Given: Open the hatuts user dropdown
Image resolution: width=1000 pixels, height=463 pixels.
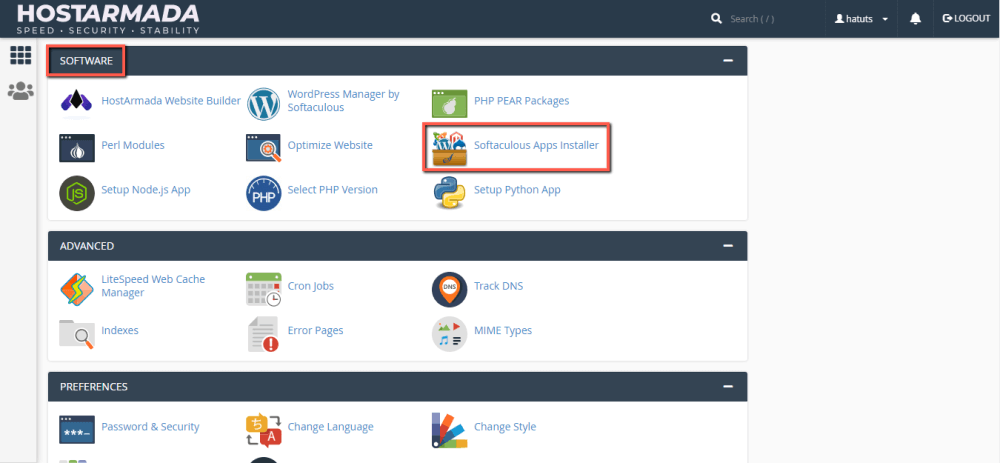Looking at the screenshot, I should coord(861,19).
